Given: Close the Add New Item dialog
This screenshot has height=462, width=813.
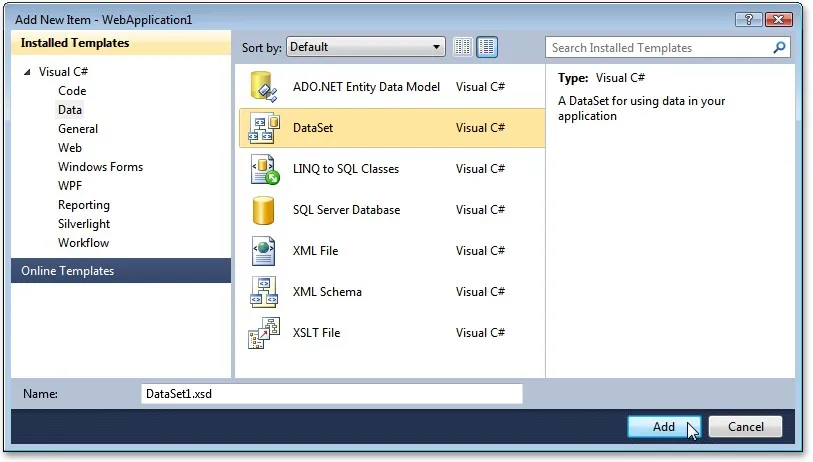Looking at the screenshot, I should 778,20.
